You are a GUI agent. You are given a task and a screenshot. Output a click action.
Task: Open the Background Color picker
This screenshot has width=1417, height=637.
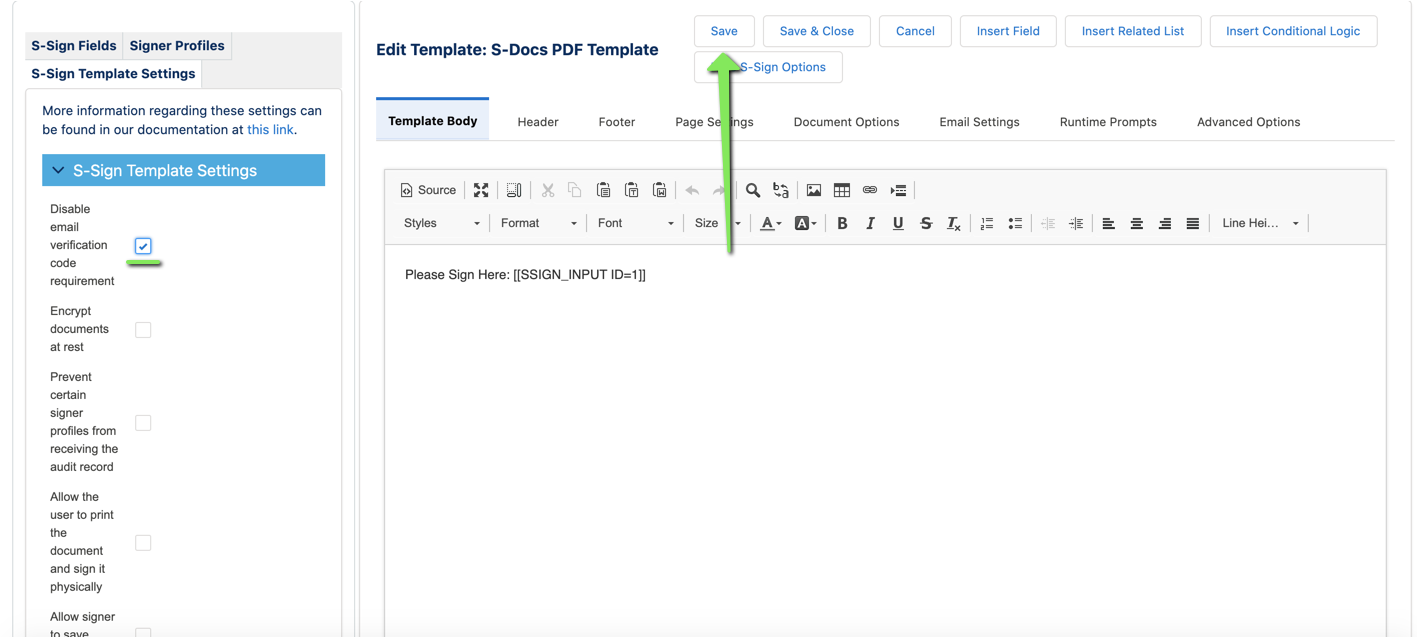(805, 223)
